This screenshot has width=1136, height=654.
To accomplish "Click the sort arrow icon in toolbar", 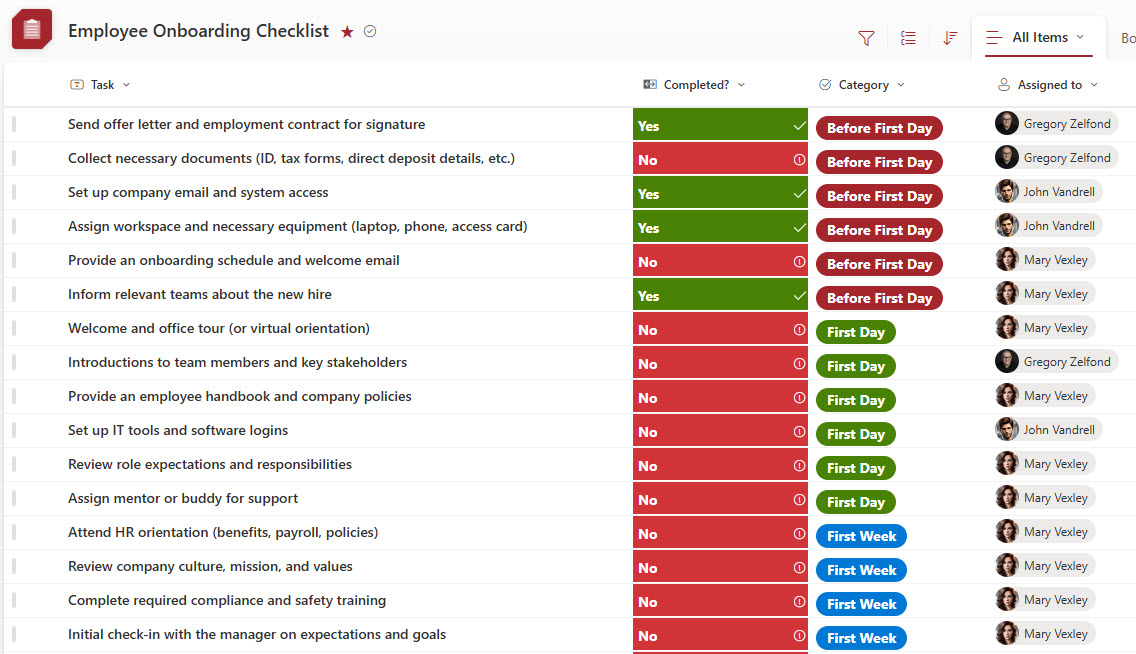I will point(949,38).
